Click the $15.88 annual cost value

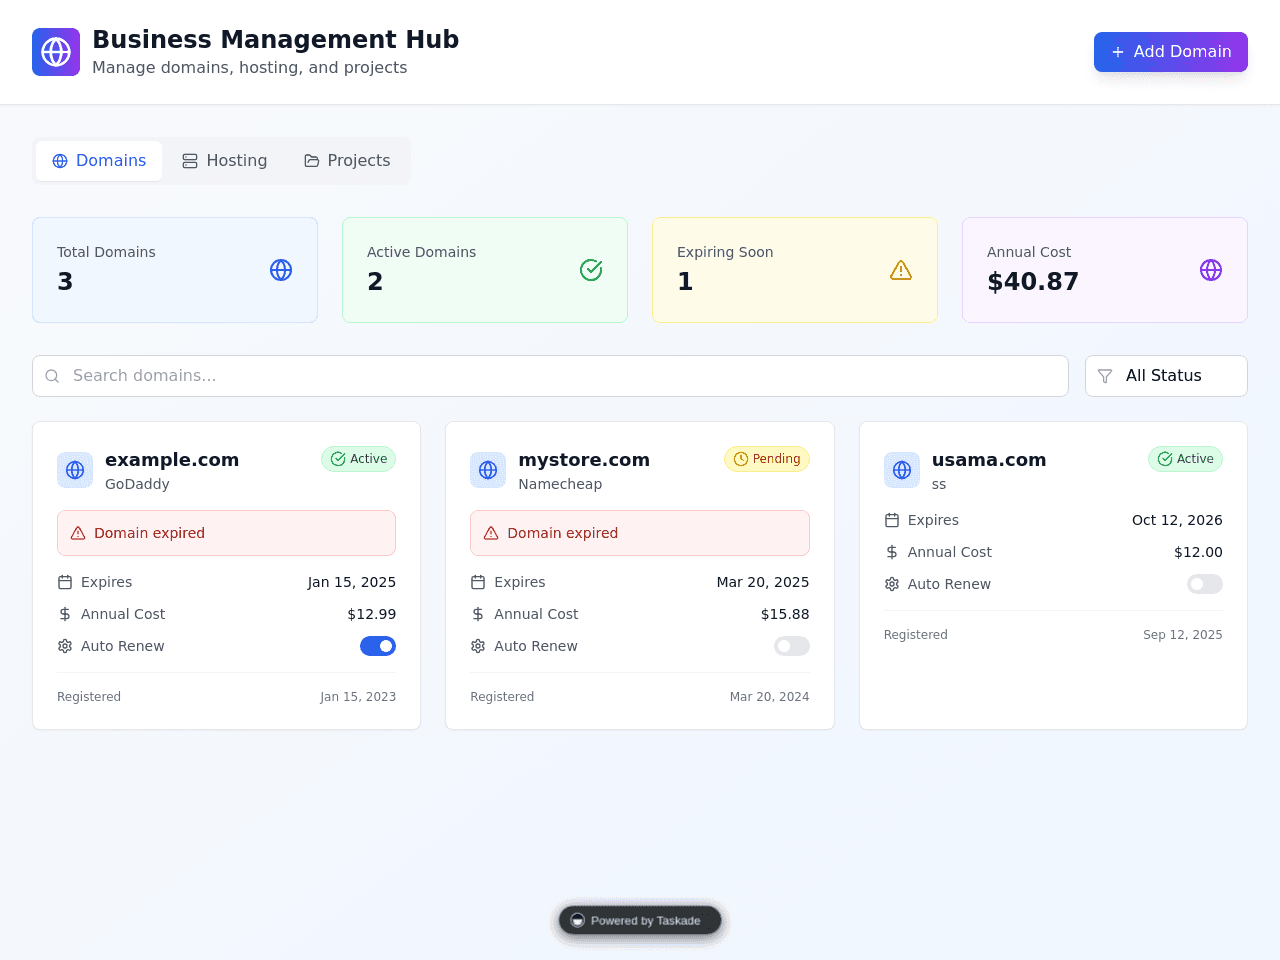pyautogui.click(x=785, y=614)
